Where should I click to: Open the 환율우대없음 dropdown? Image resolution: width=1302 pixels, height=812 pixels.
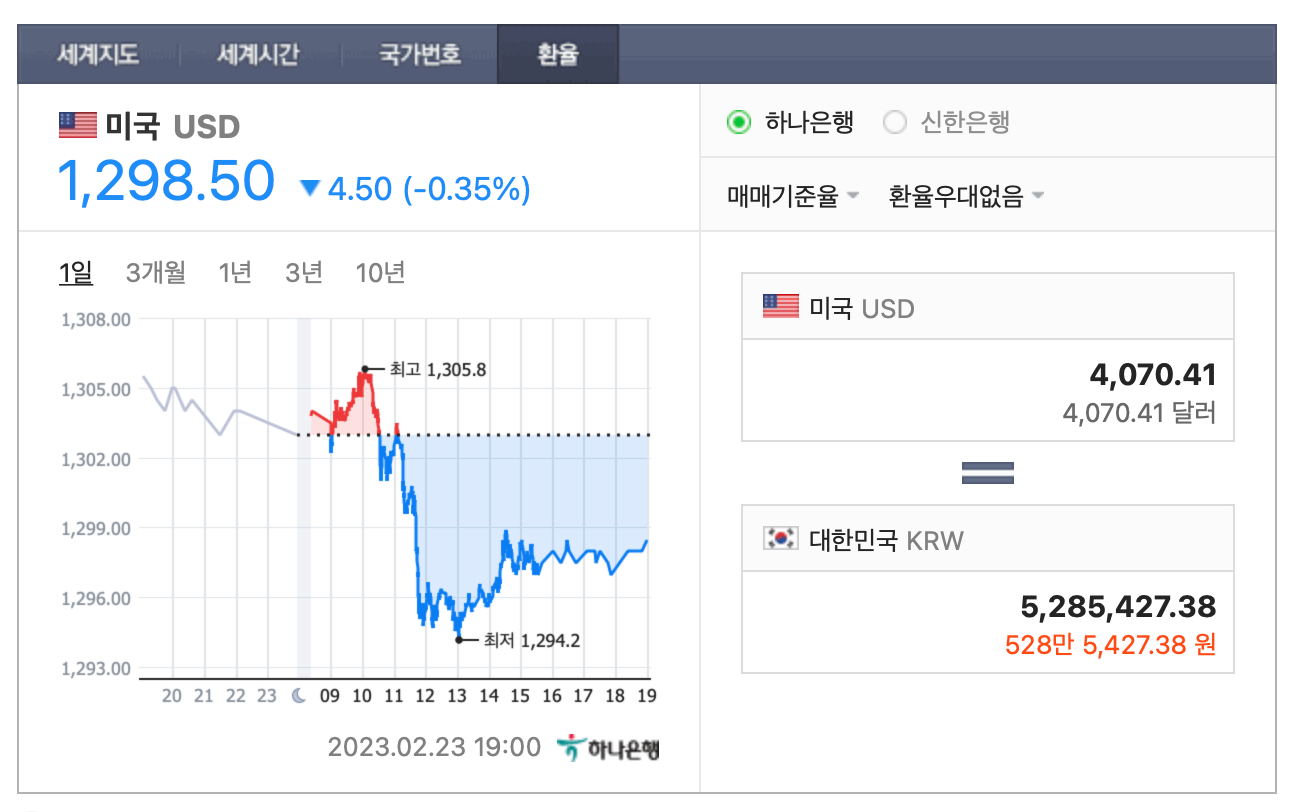coord(964,196)
